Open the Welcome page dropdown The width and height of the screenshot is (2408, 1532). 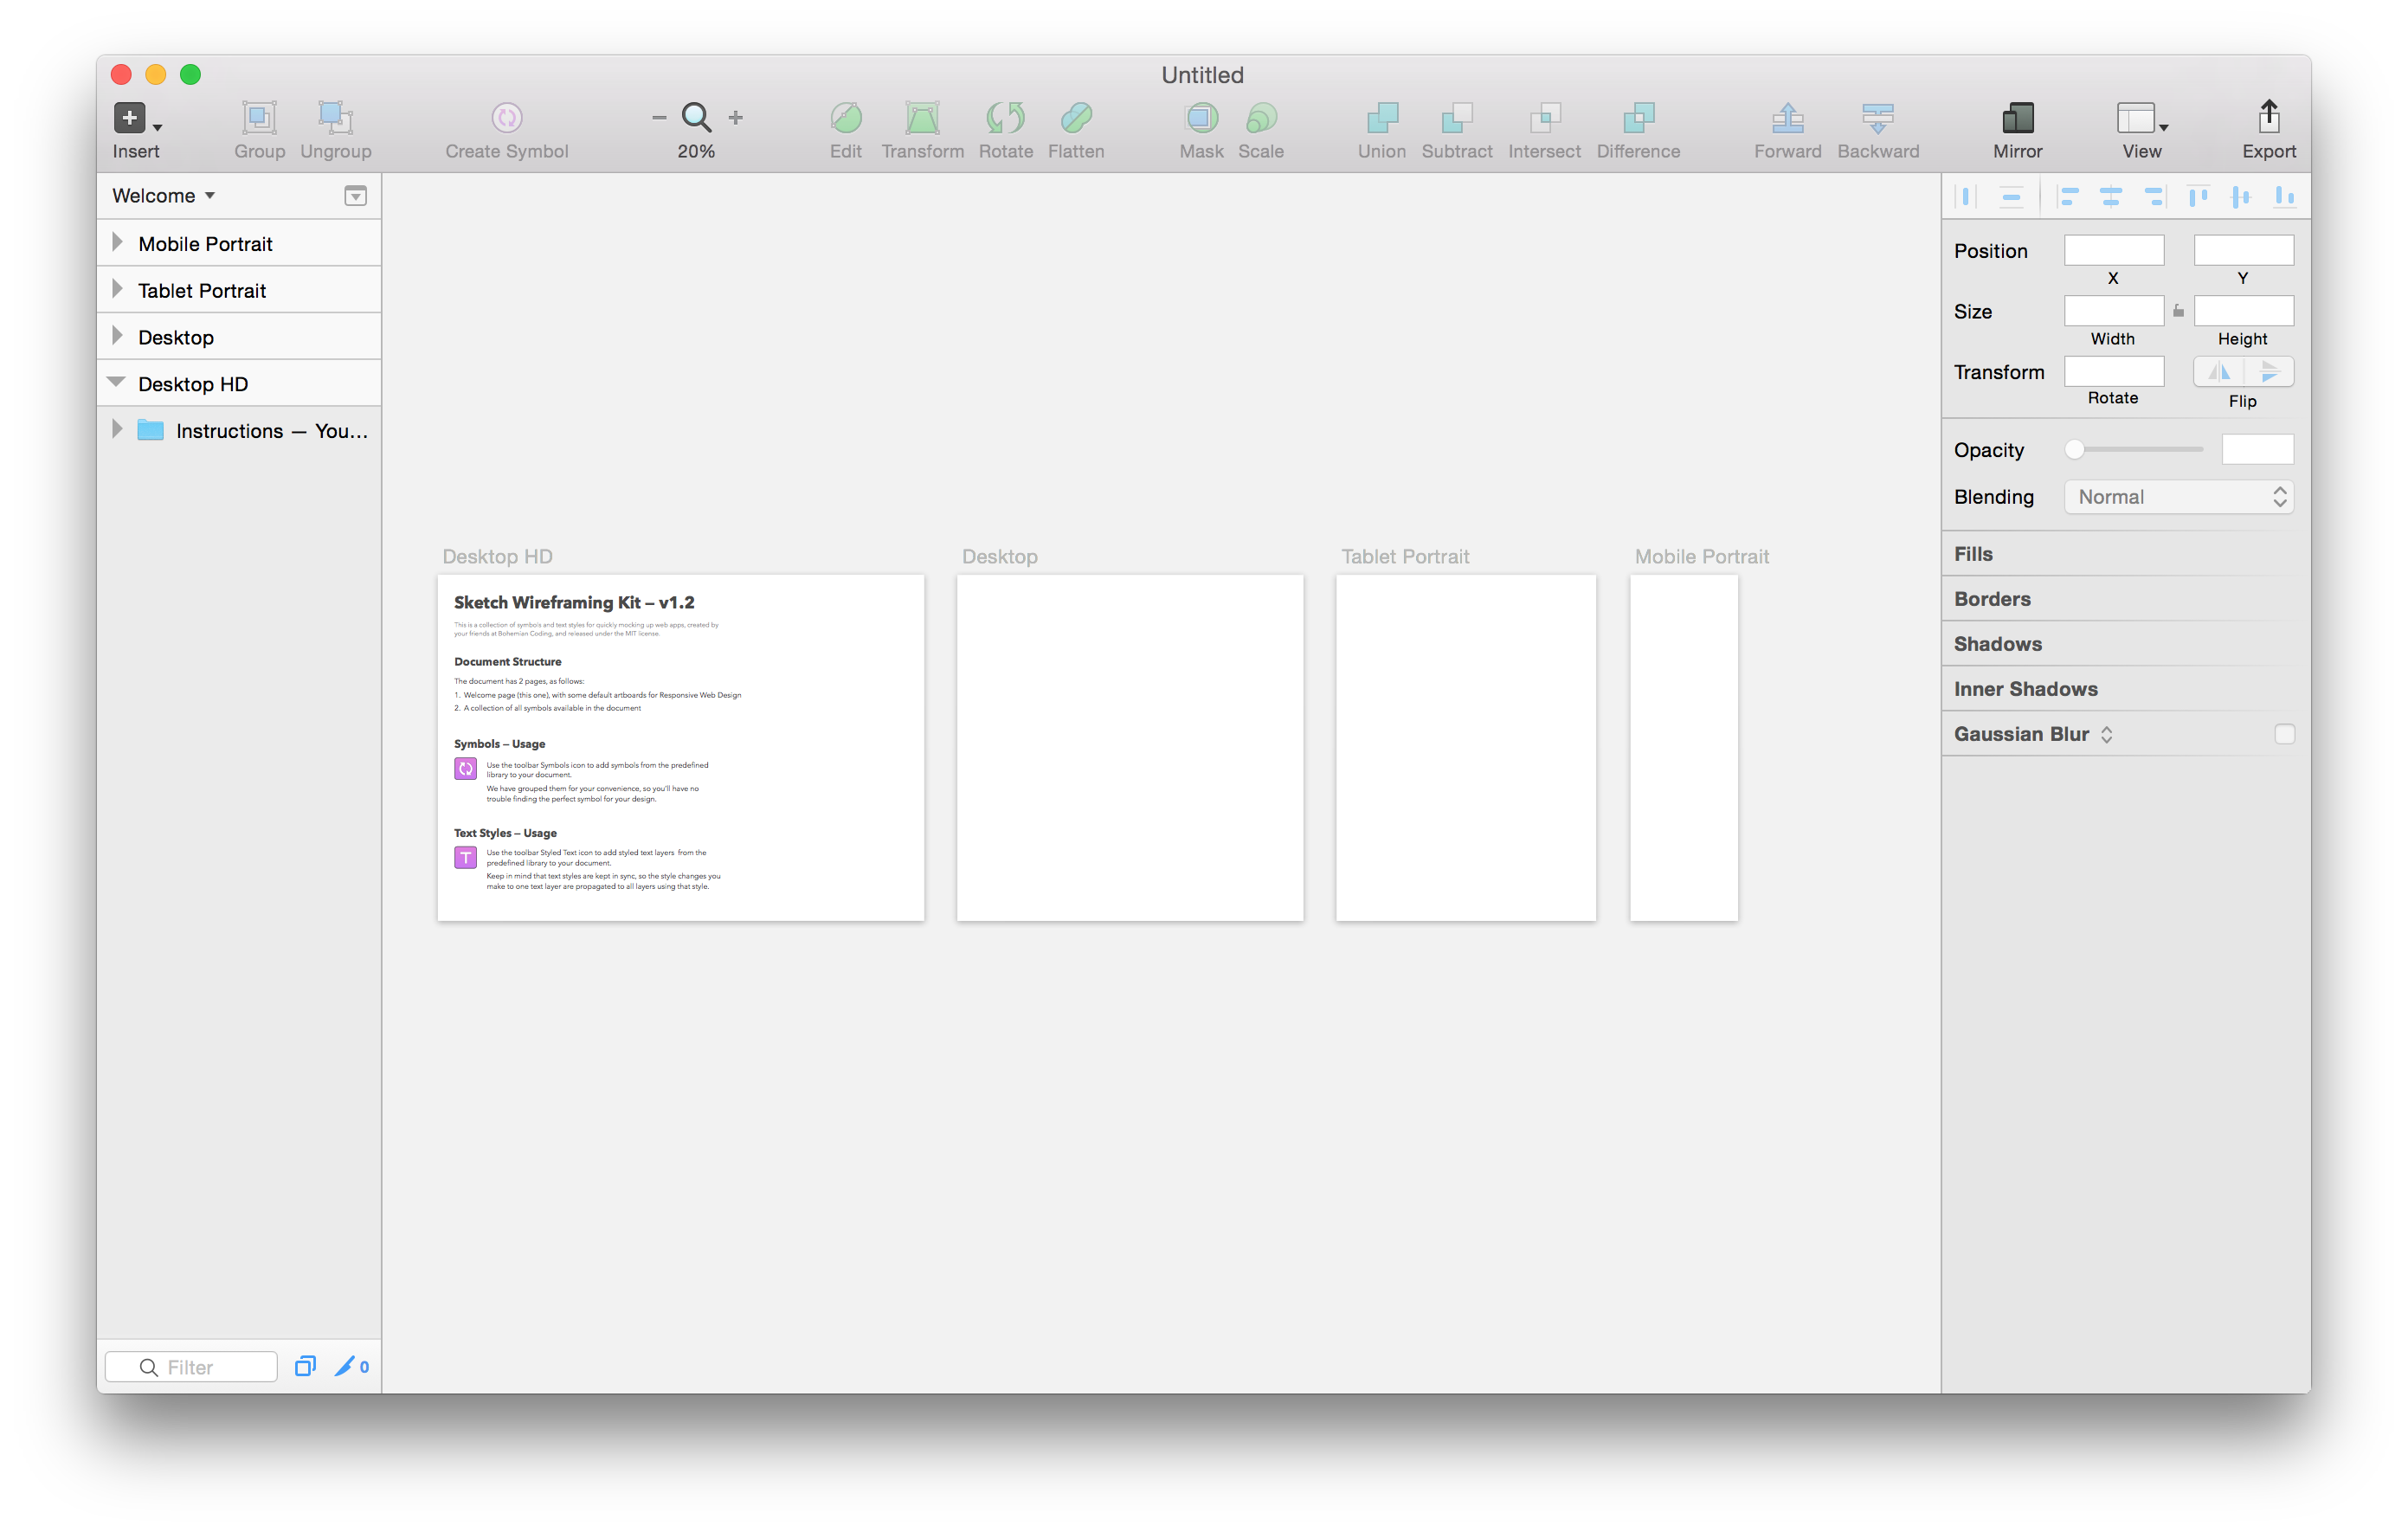coord(164,195)
